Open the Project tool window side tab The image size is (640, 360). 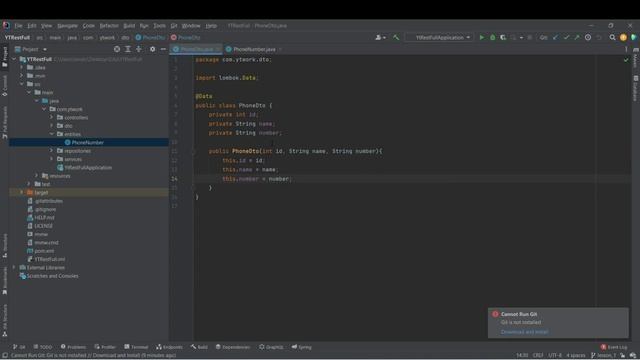[x=4, y=56]
